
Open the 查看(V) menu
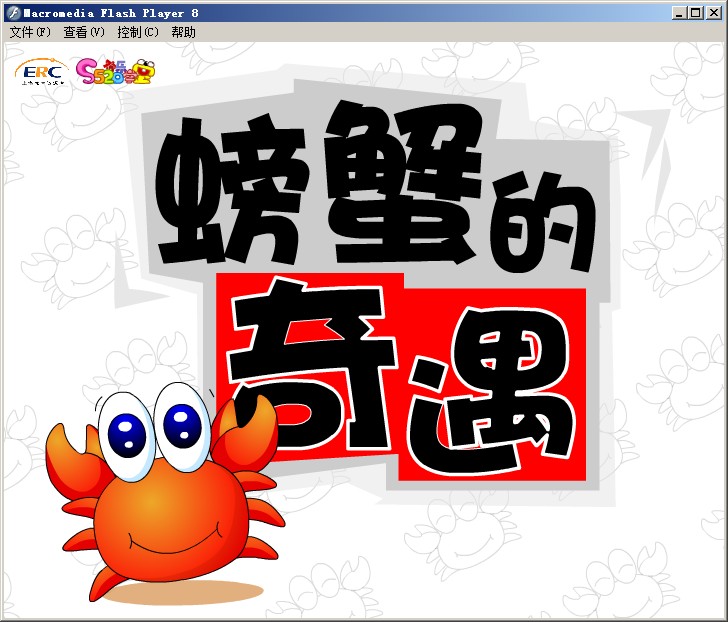tap(83, 32)
